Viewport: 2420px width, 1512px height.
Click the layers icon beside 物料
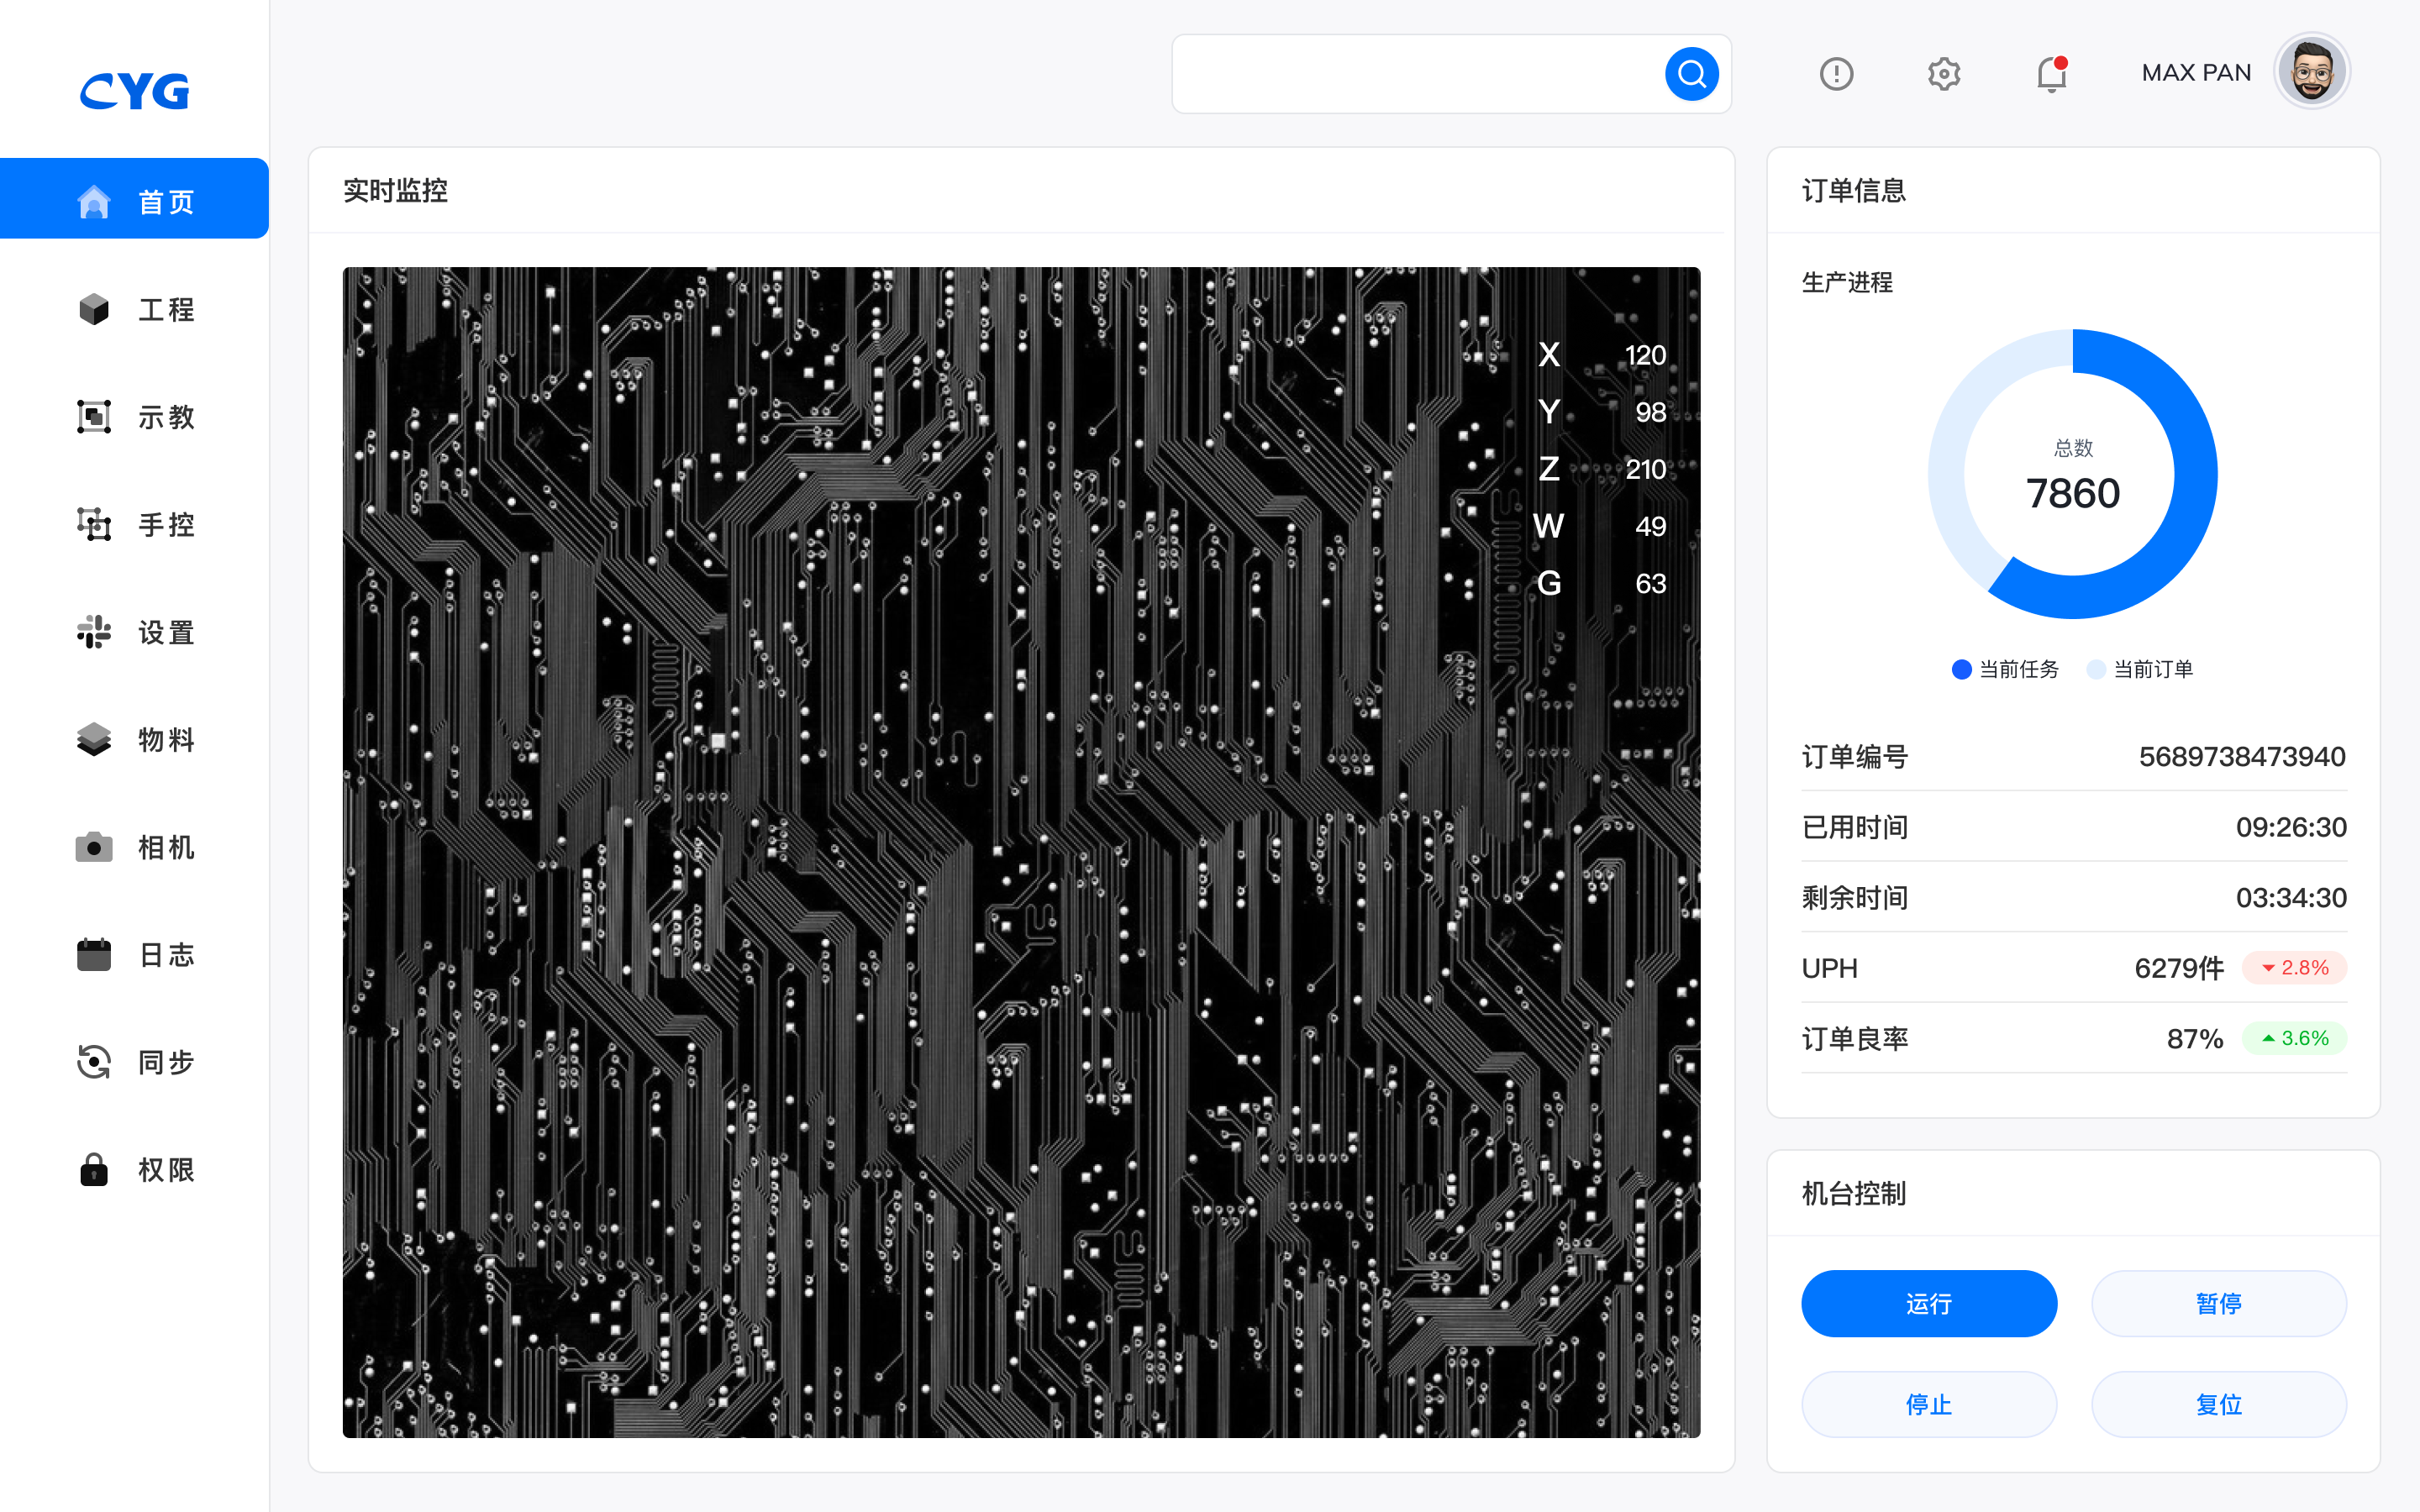94,739
